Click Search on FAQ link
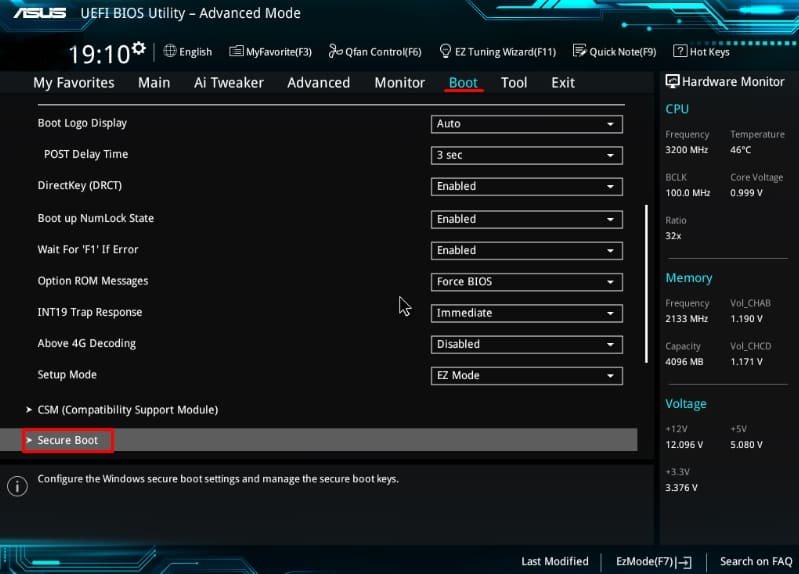The image size is (799, 574). 756,561
